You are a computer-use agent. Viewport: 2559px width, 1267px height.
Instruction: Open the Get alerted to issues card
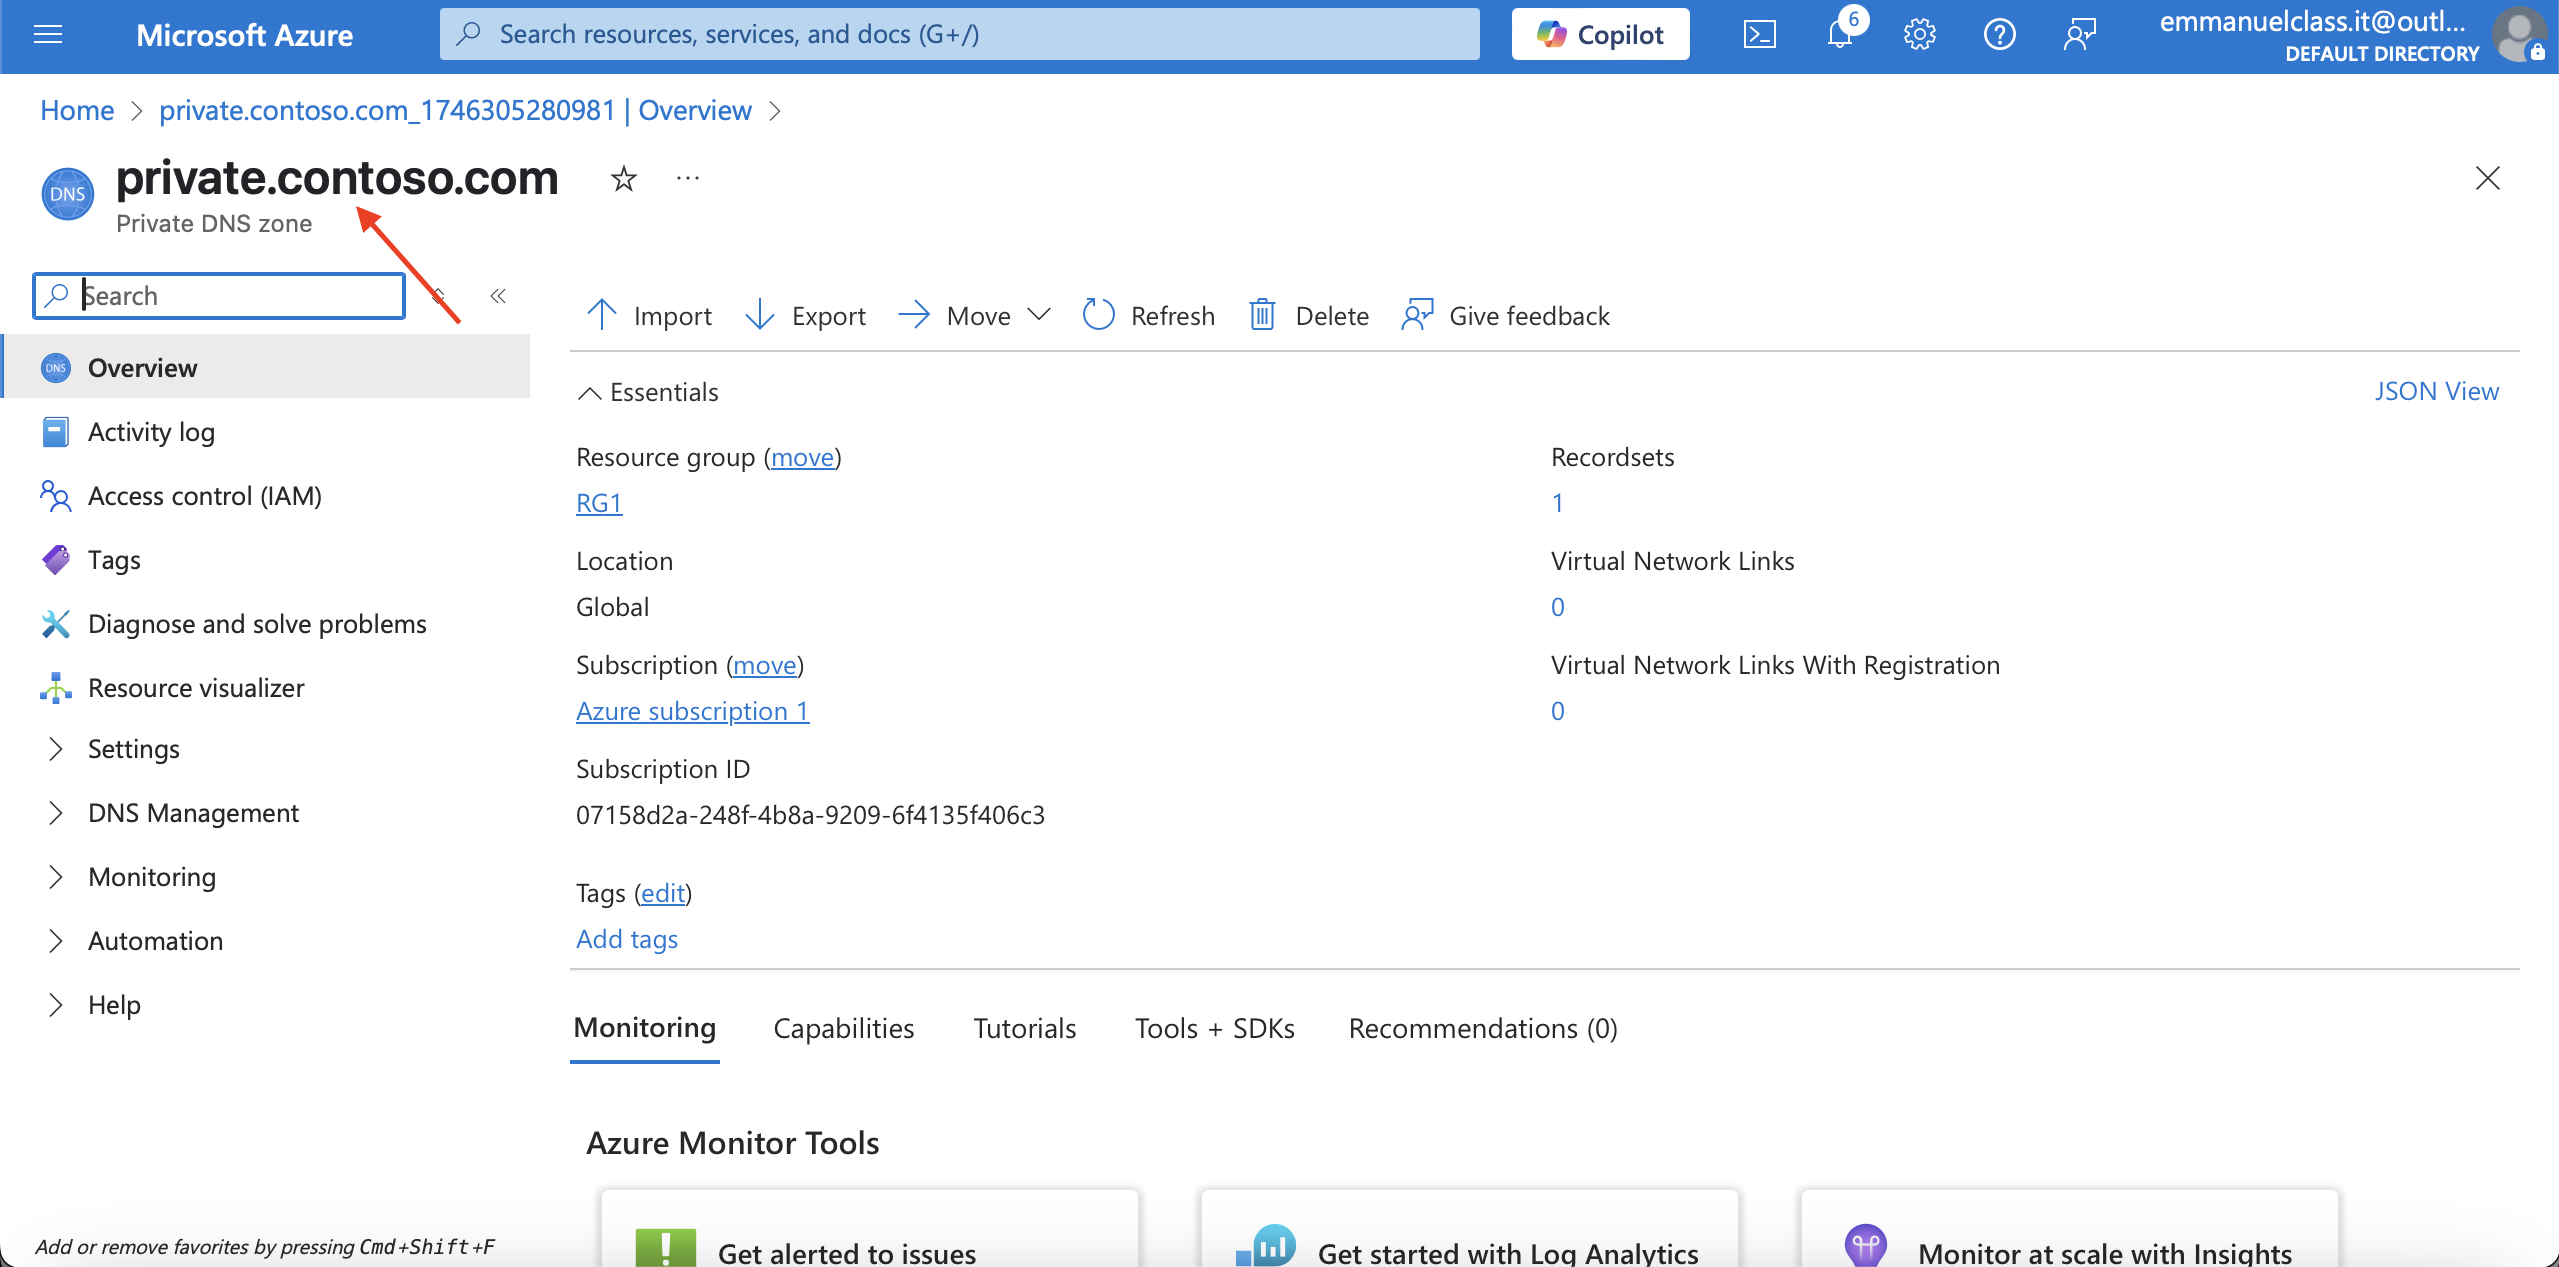click(869, 1228)
